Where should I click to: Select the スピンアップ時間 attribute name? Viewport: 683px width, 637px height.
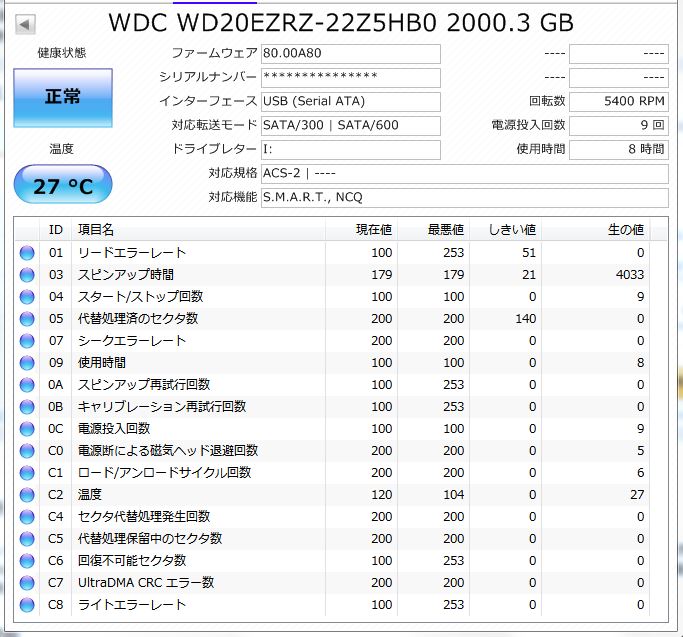coord(126,275)
